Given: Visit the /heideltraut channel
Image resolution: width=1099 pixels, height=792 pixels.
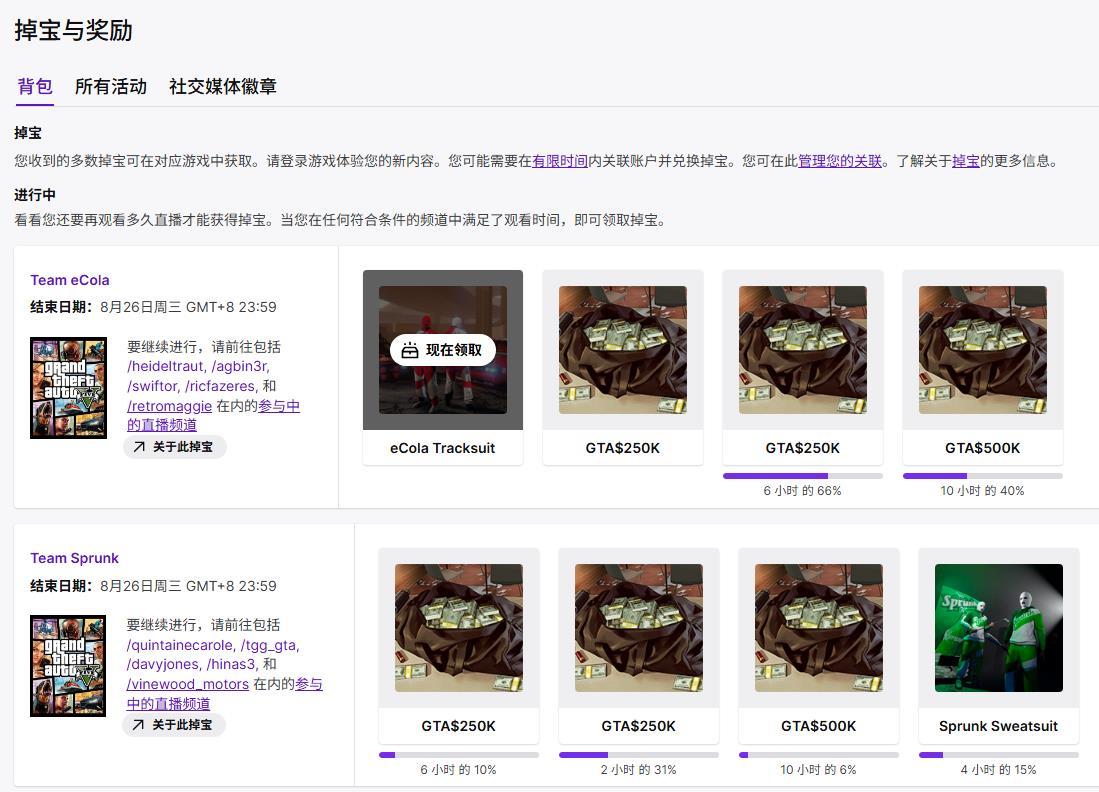Looking at the screenshot, I should 165,367.
